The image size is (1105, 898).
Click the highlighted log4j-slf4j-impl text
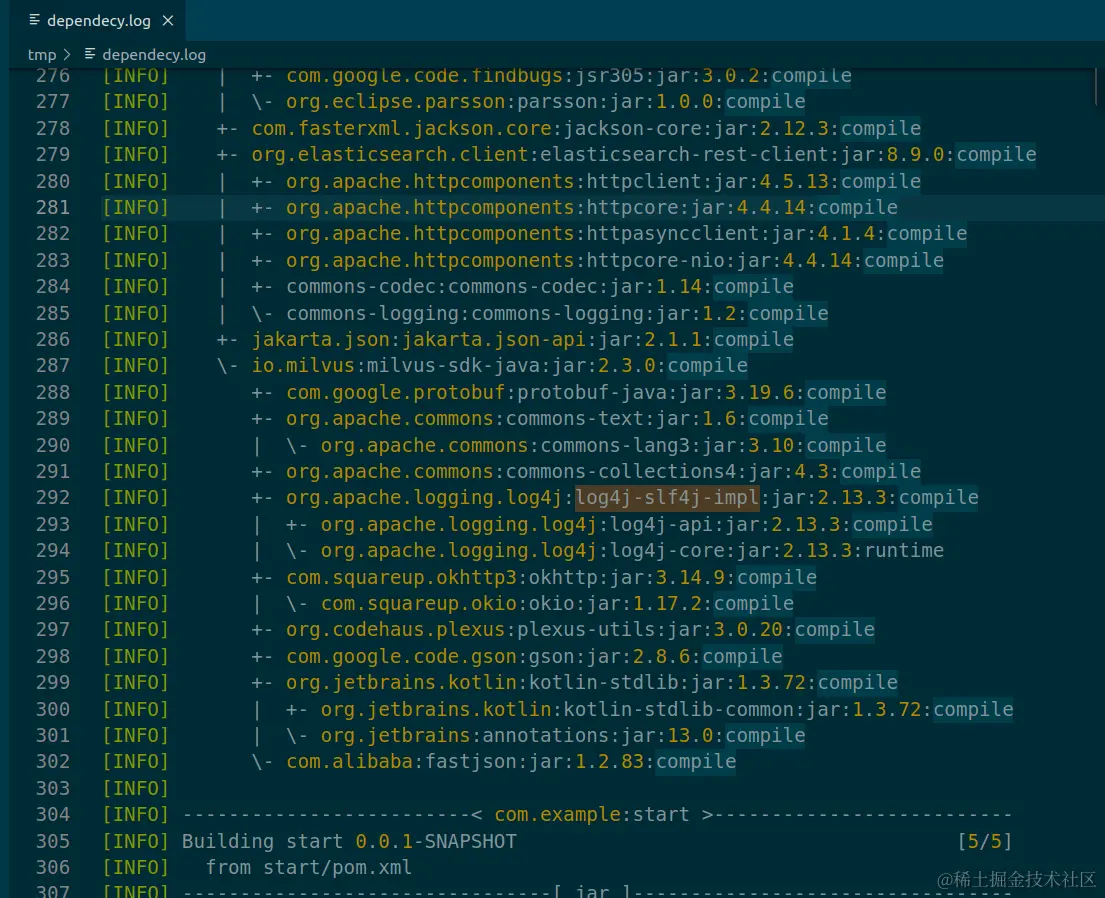667,498
